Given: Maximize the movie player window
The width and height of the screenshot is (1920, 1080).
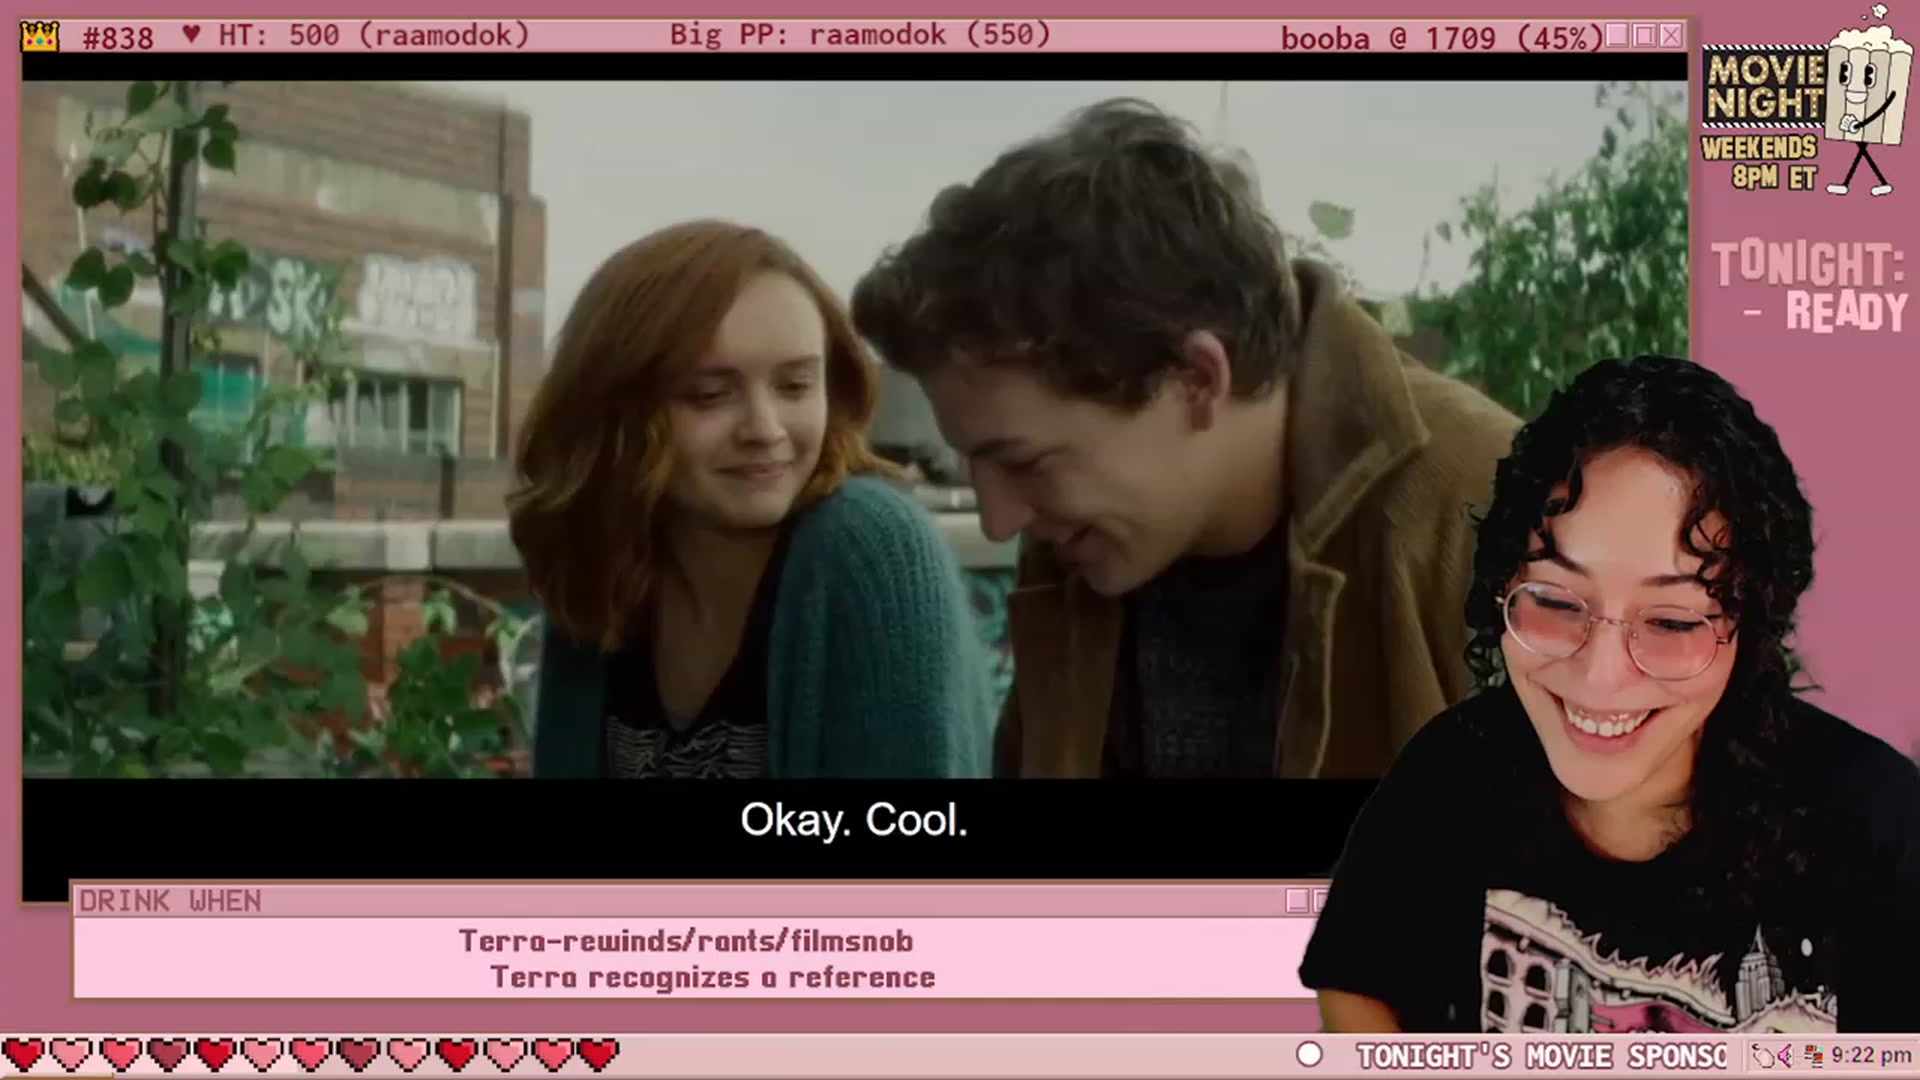Looking at the screenshot, I should coord(1644,37).
